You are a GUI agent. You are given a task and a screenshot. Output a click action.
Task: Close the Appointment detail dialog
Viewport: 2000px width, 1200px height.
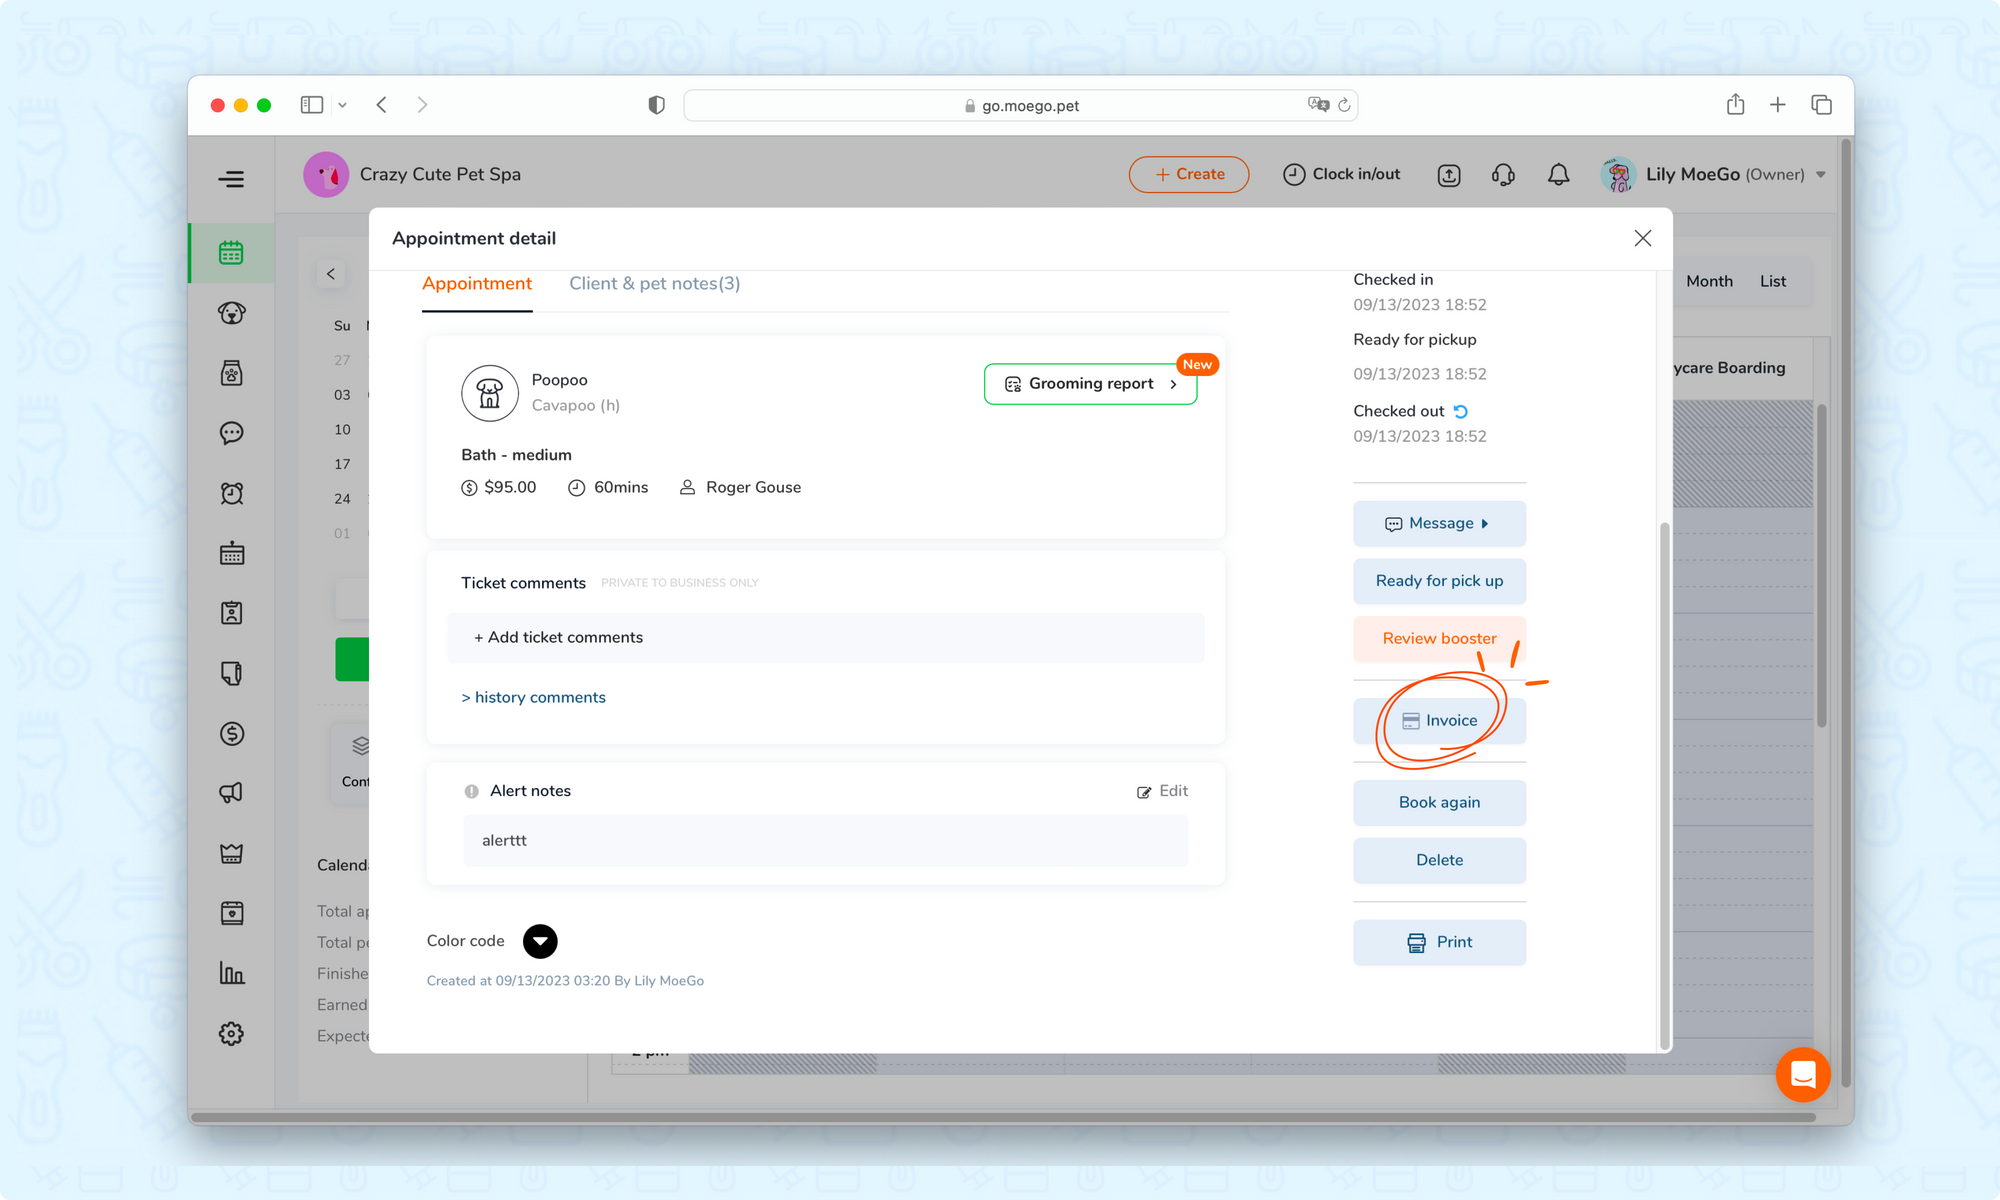(x=1642, y=238)
